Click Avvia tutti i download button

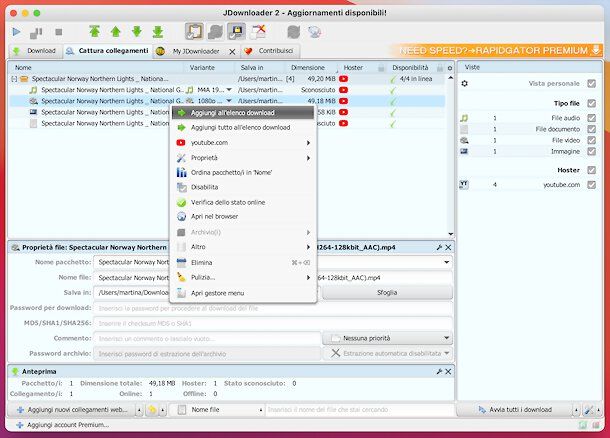[x=515, y=410]
